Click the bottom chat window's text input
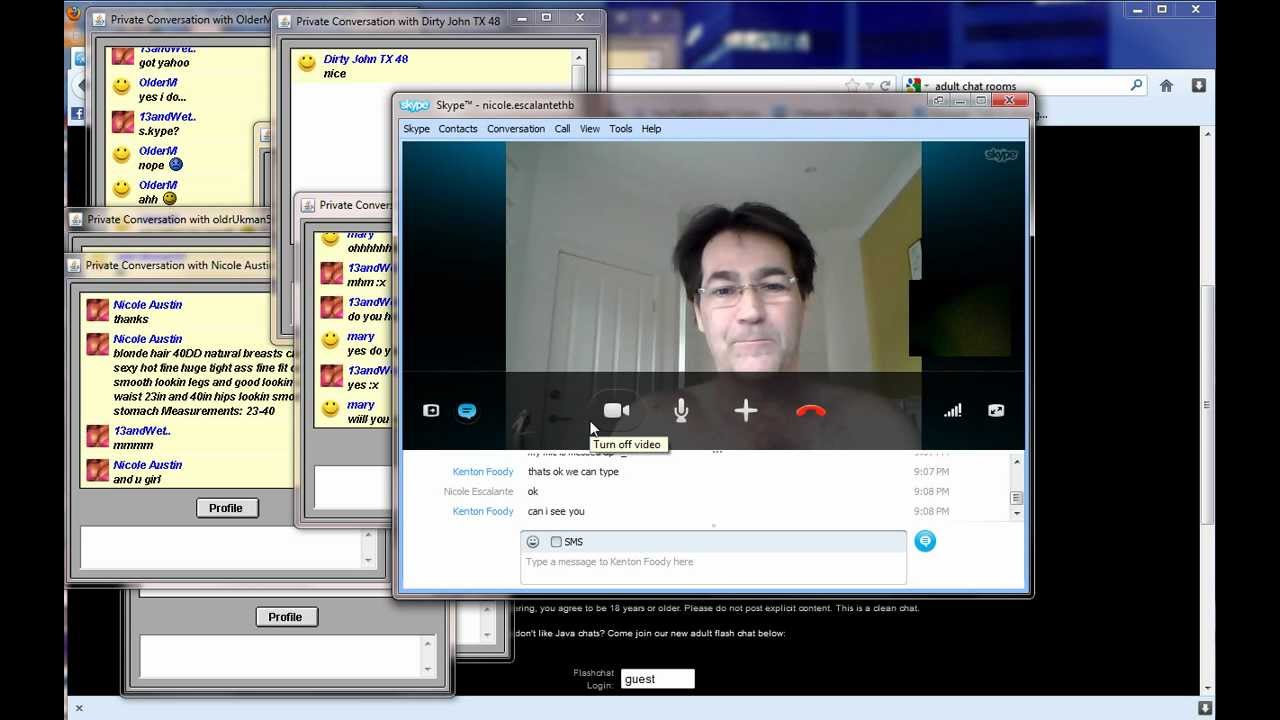1280x720 pixels. 279,657
